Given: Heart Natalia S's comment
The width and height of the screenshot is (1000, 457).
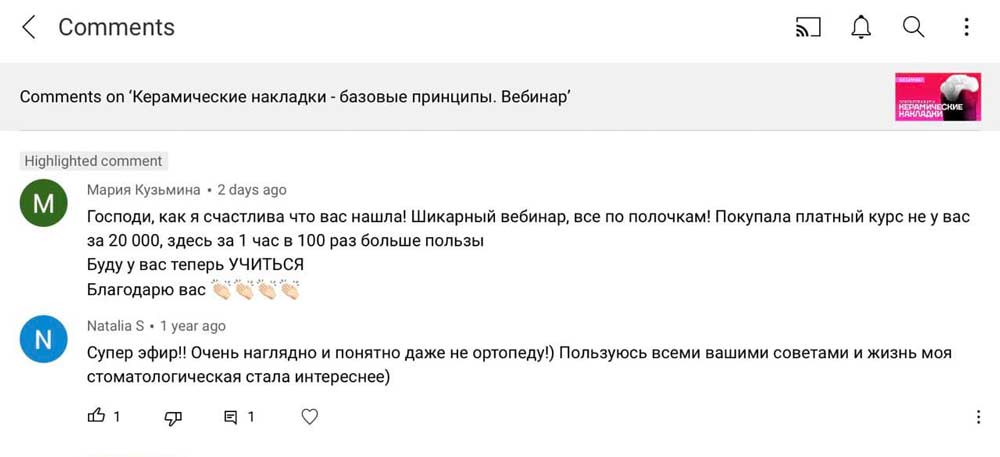Looking at the screenshot, I should point(310,417).
